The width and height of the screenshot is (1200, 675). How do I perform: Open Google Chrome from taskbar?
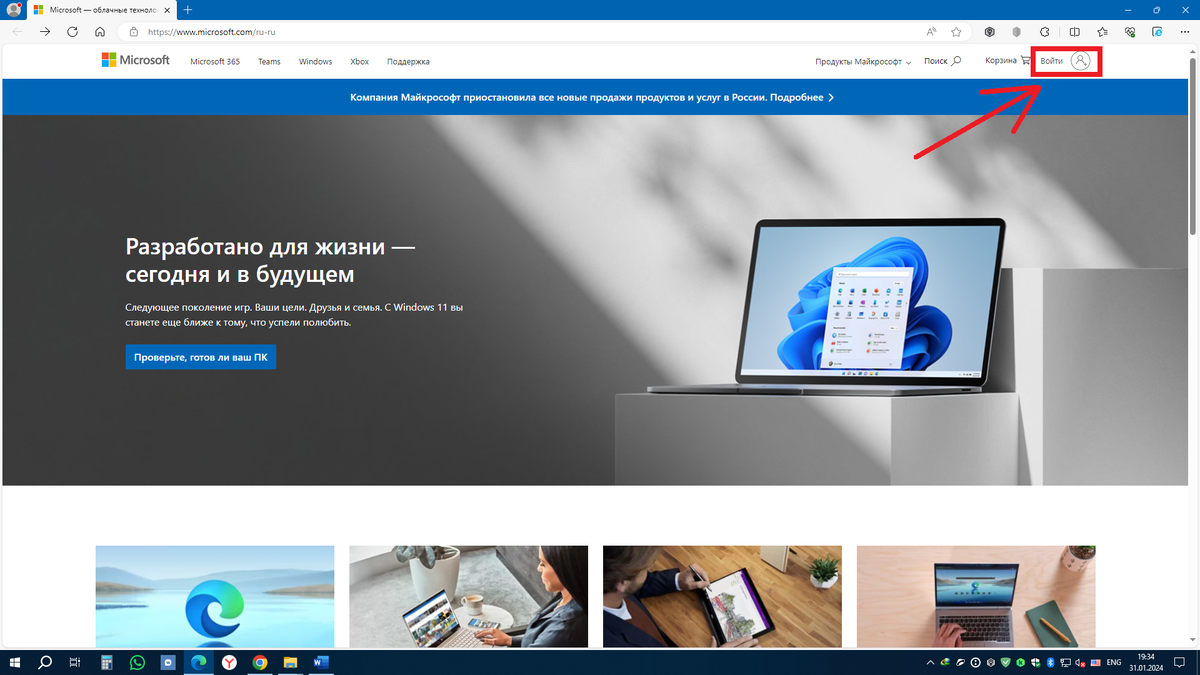[260, 662]
